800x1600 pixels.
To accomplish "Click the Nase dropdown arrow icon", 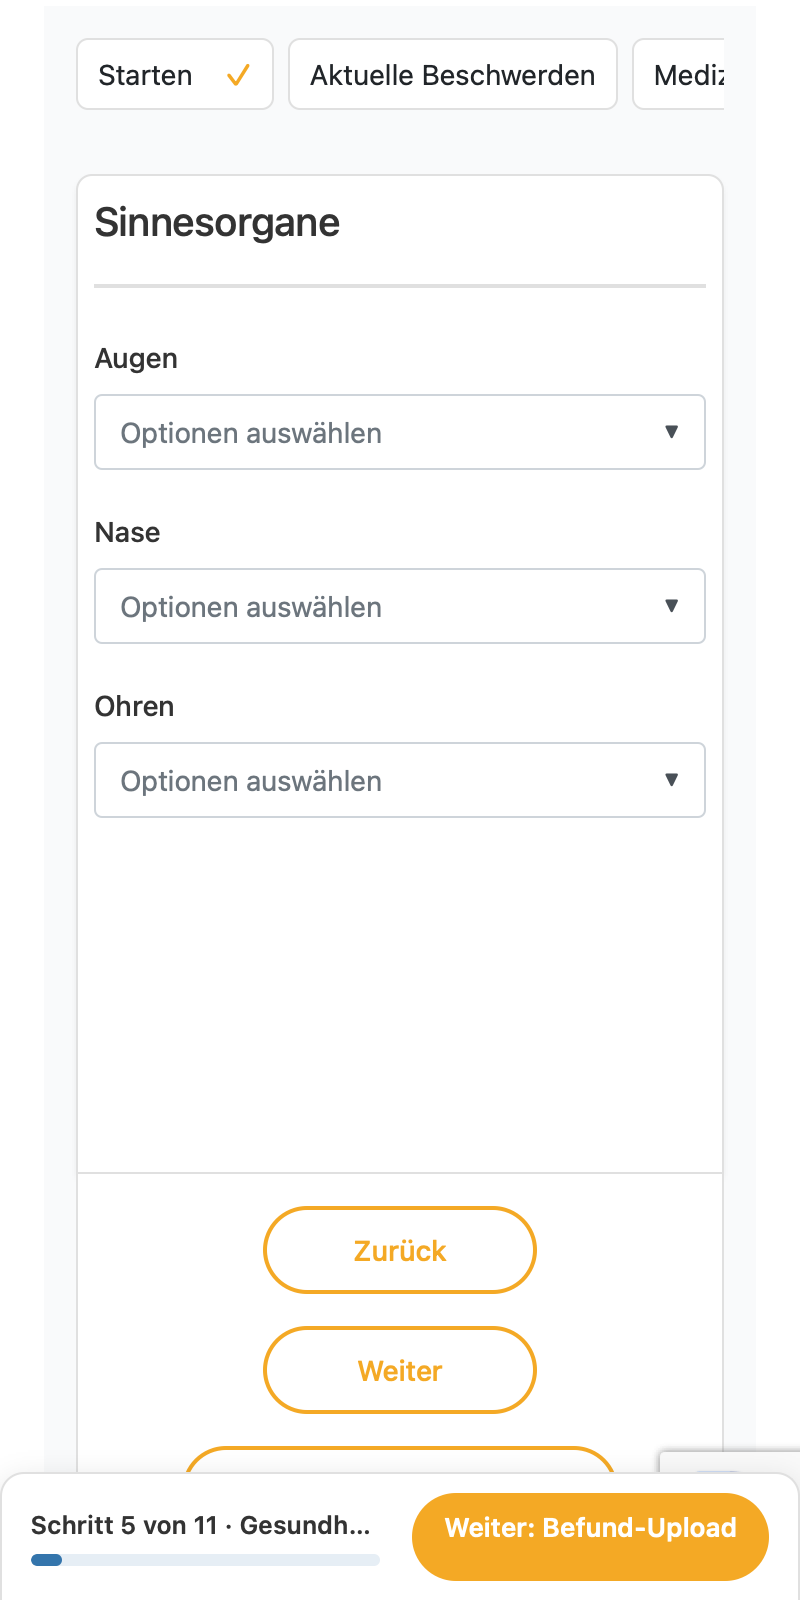I will tap(672, 606).
